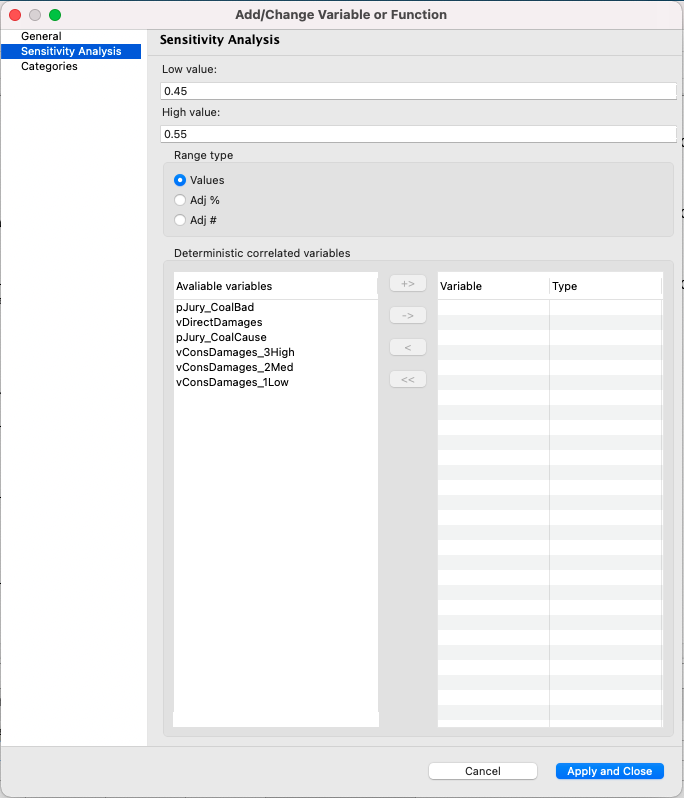The height and width of the screenshot is (798, 684).
Task: Select pJury_CoalBad in available variables
Action: (214, 308)
